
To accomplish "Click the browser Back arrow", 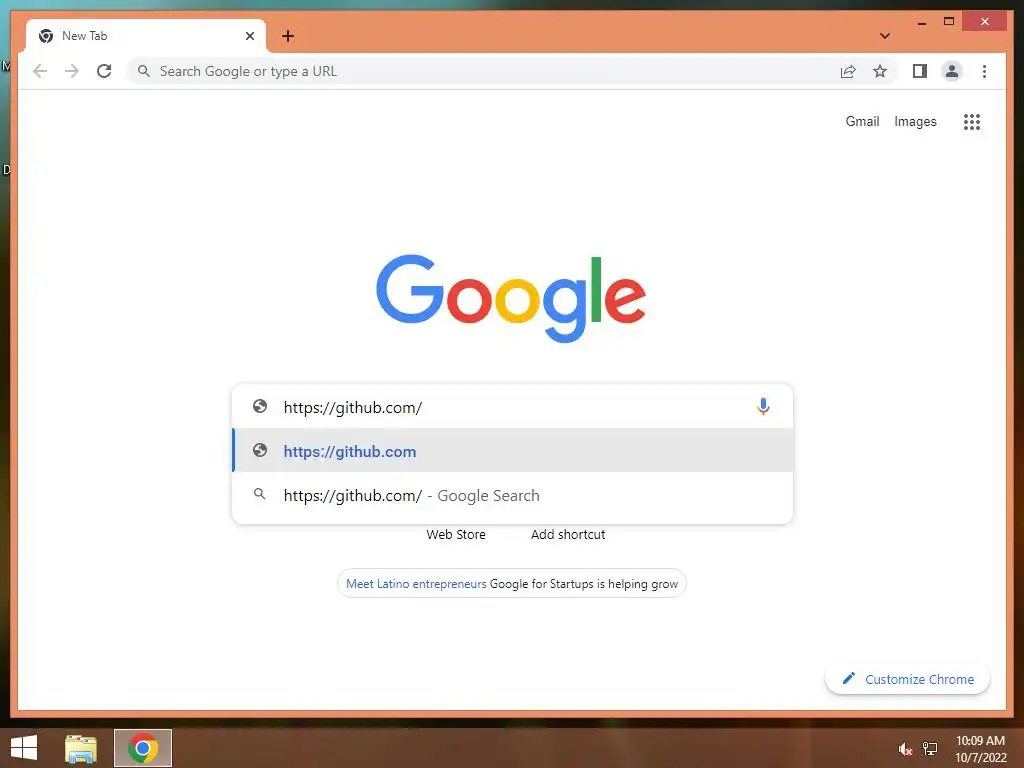I will tap(40, 71).
